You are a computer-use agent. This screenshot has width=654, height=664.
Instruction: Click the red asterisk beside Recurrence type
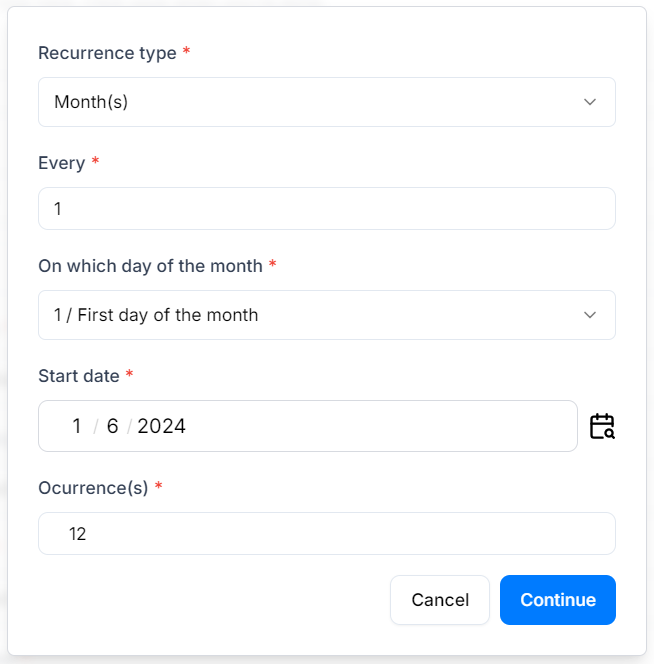[x=187, y=52]
